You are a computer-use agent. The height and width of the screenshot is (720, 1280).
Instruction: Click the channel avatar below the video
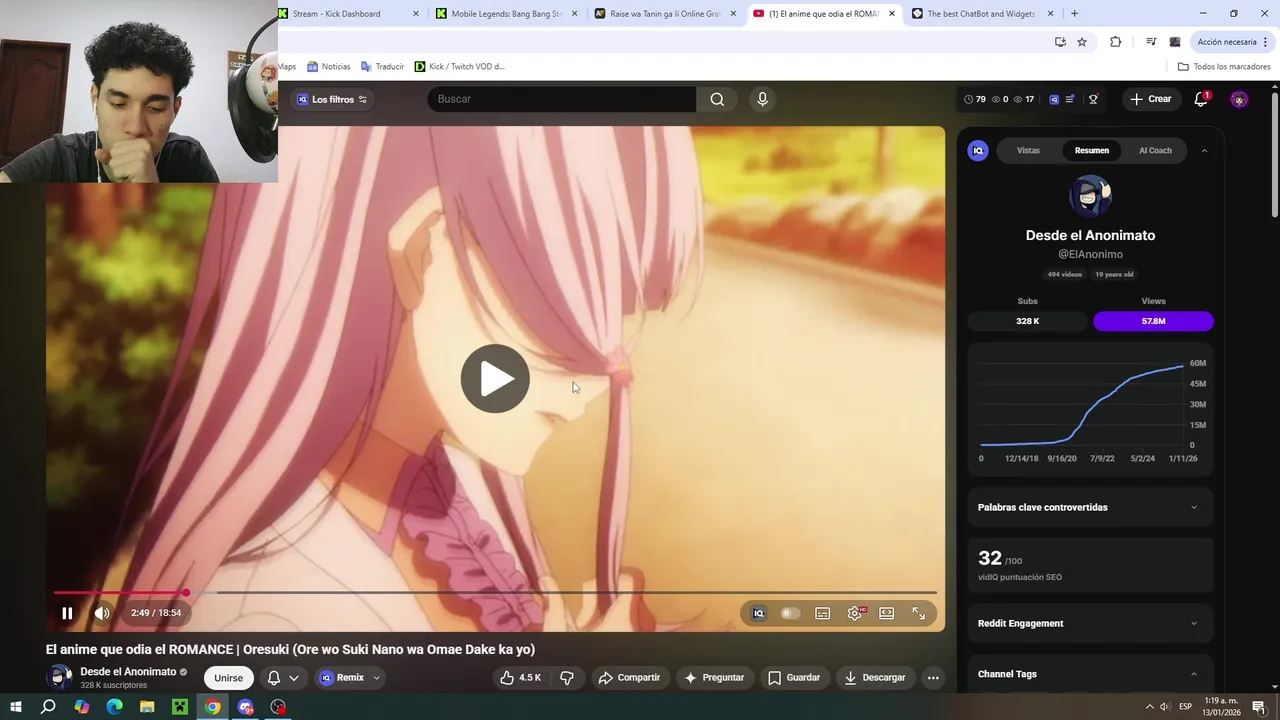point(60,677)
